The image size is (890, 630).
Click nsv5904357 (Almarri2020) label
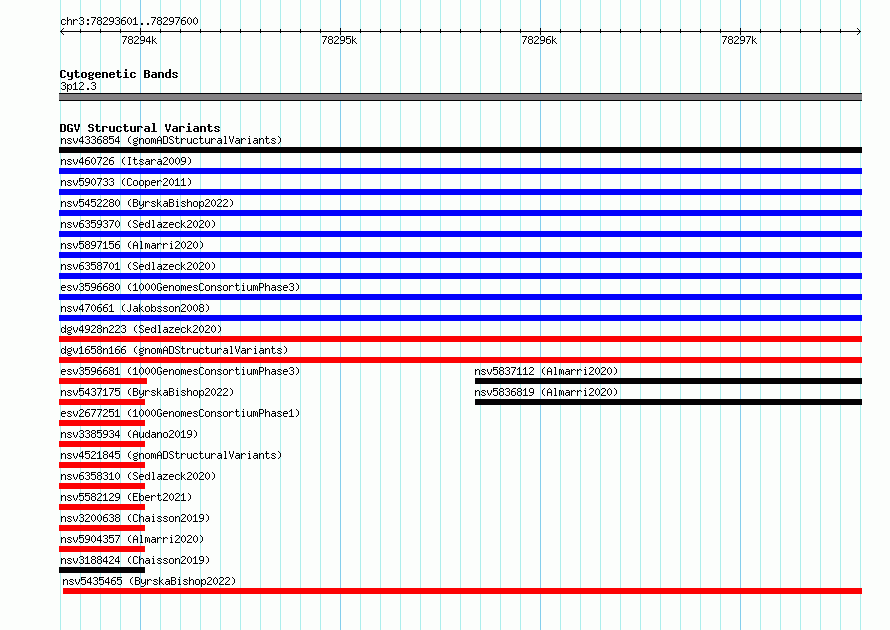(132, 539)
